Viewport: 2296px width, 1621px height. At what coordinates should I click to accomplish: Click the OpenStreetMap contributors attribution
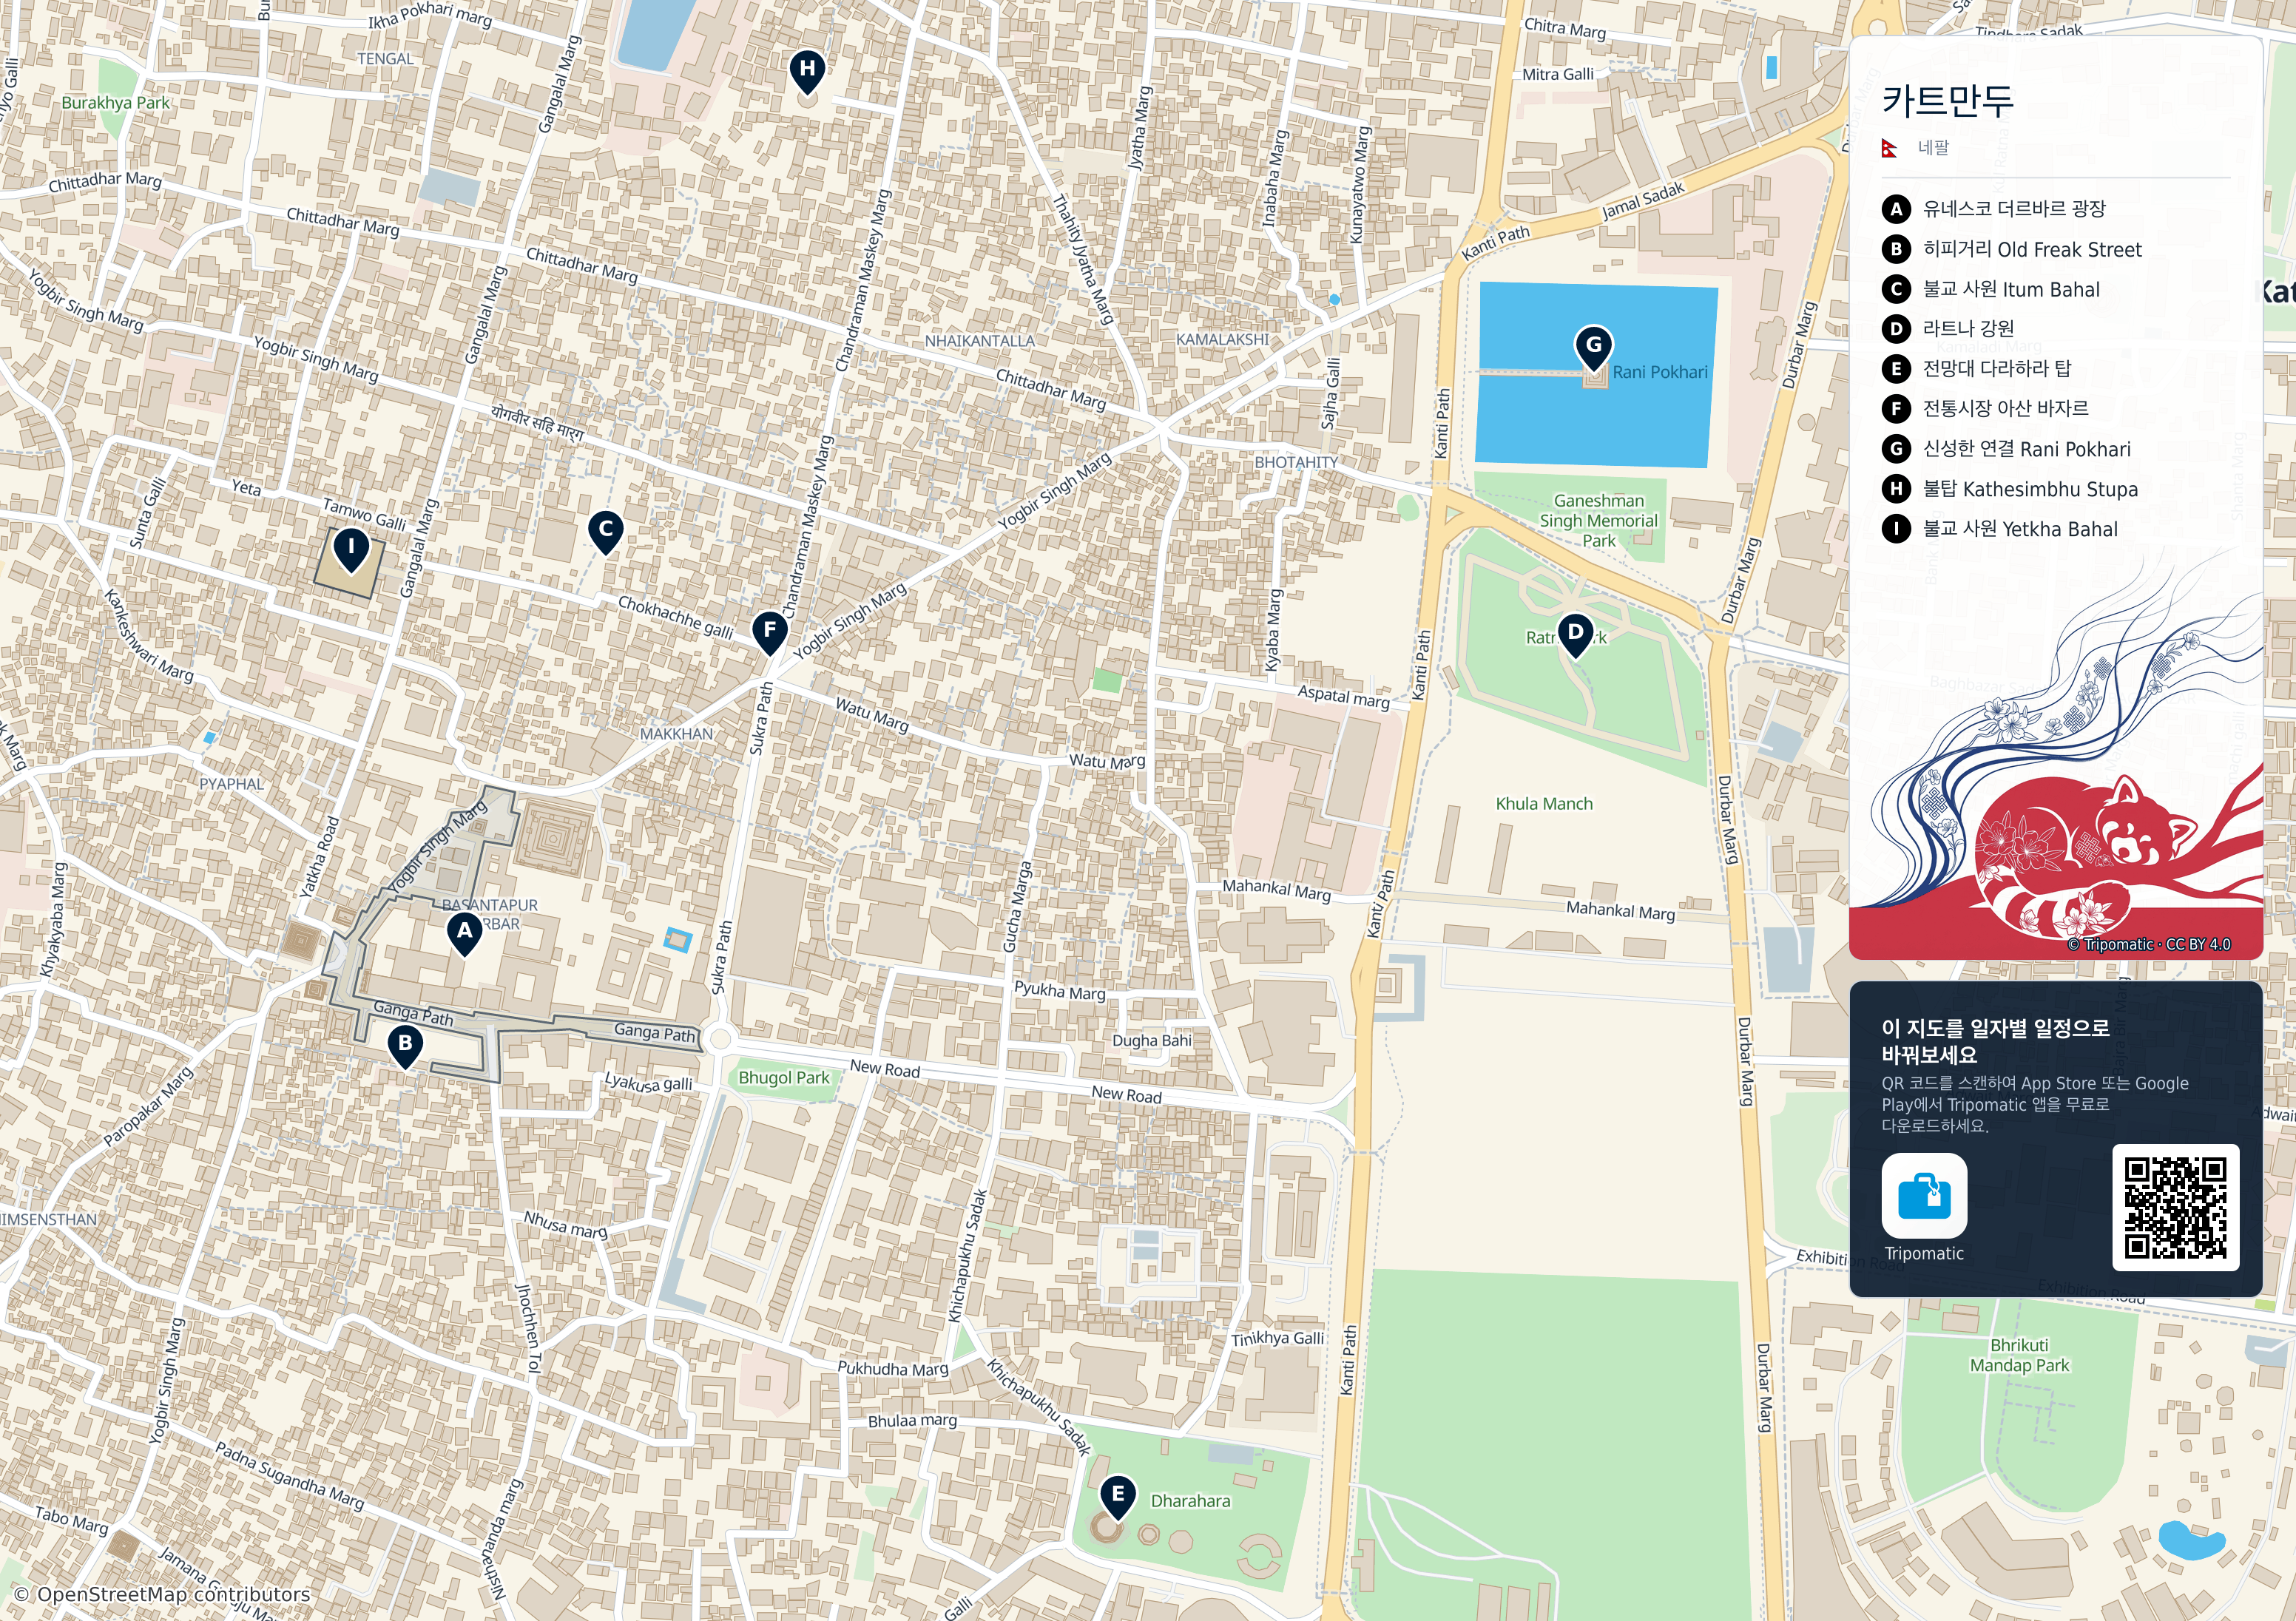click(162, 1594)
